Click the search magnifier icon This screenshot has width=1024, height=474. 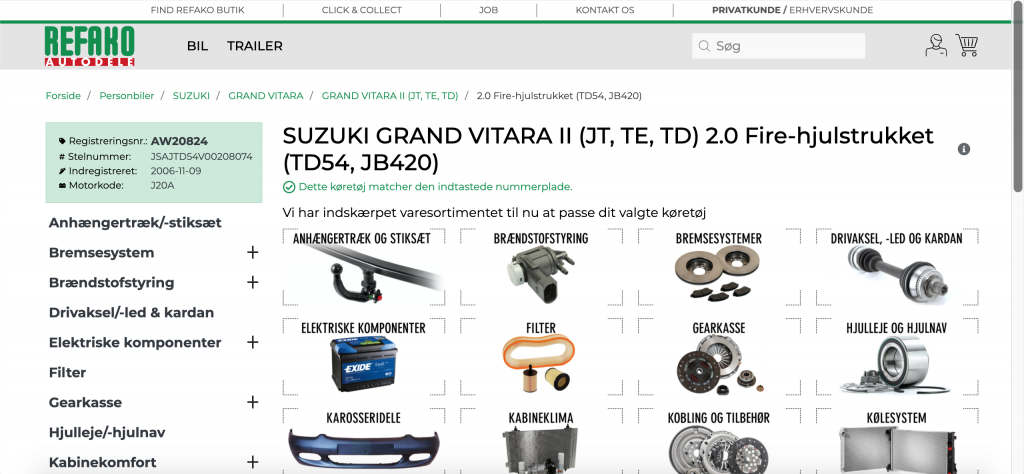tap(704, 46)
